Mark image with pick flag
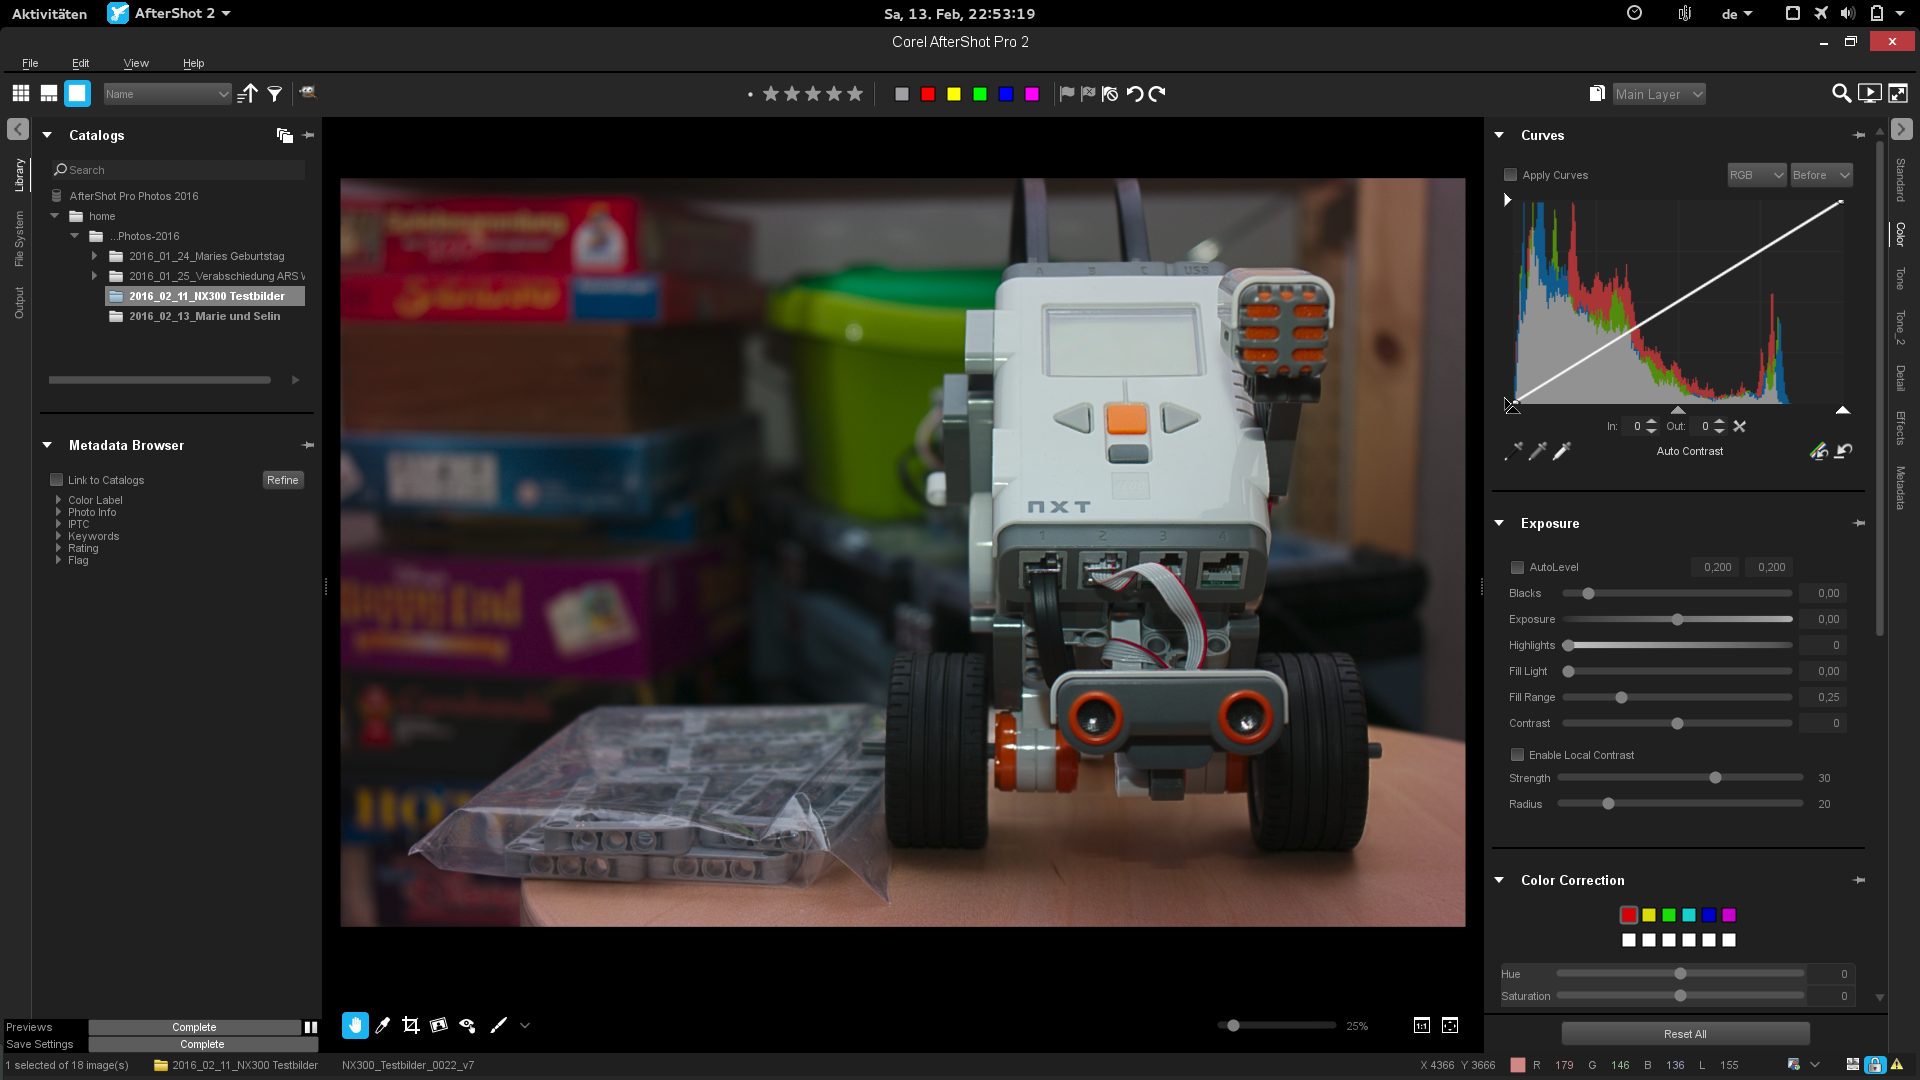Image resolution: width=1920 pixels, height=1080 pixels. [1067, 94]
